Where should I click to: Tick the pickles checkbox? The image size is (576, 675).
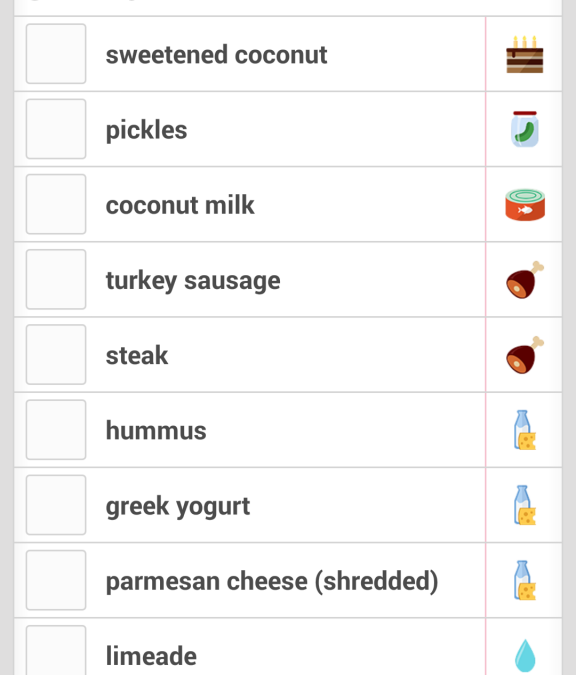coord(56,129)
